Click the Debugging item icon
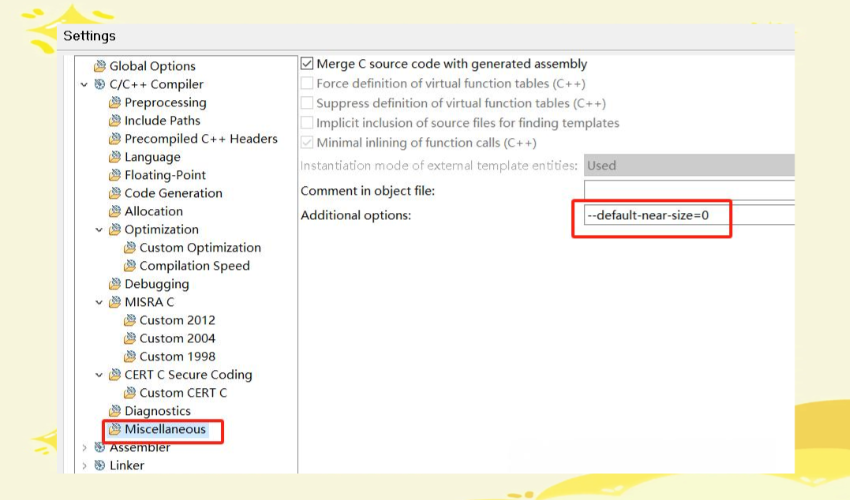This screenshot has height=500, width=850. tap(115, 284)
